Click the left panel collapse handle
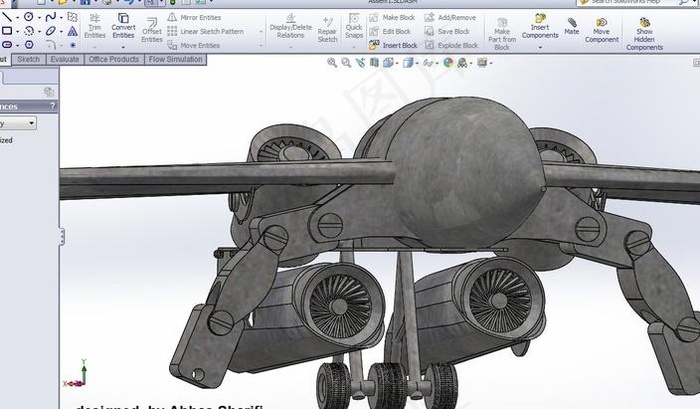This screenshot has width=700, height=409. 62,237
